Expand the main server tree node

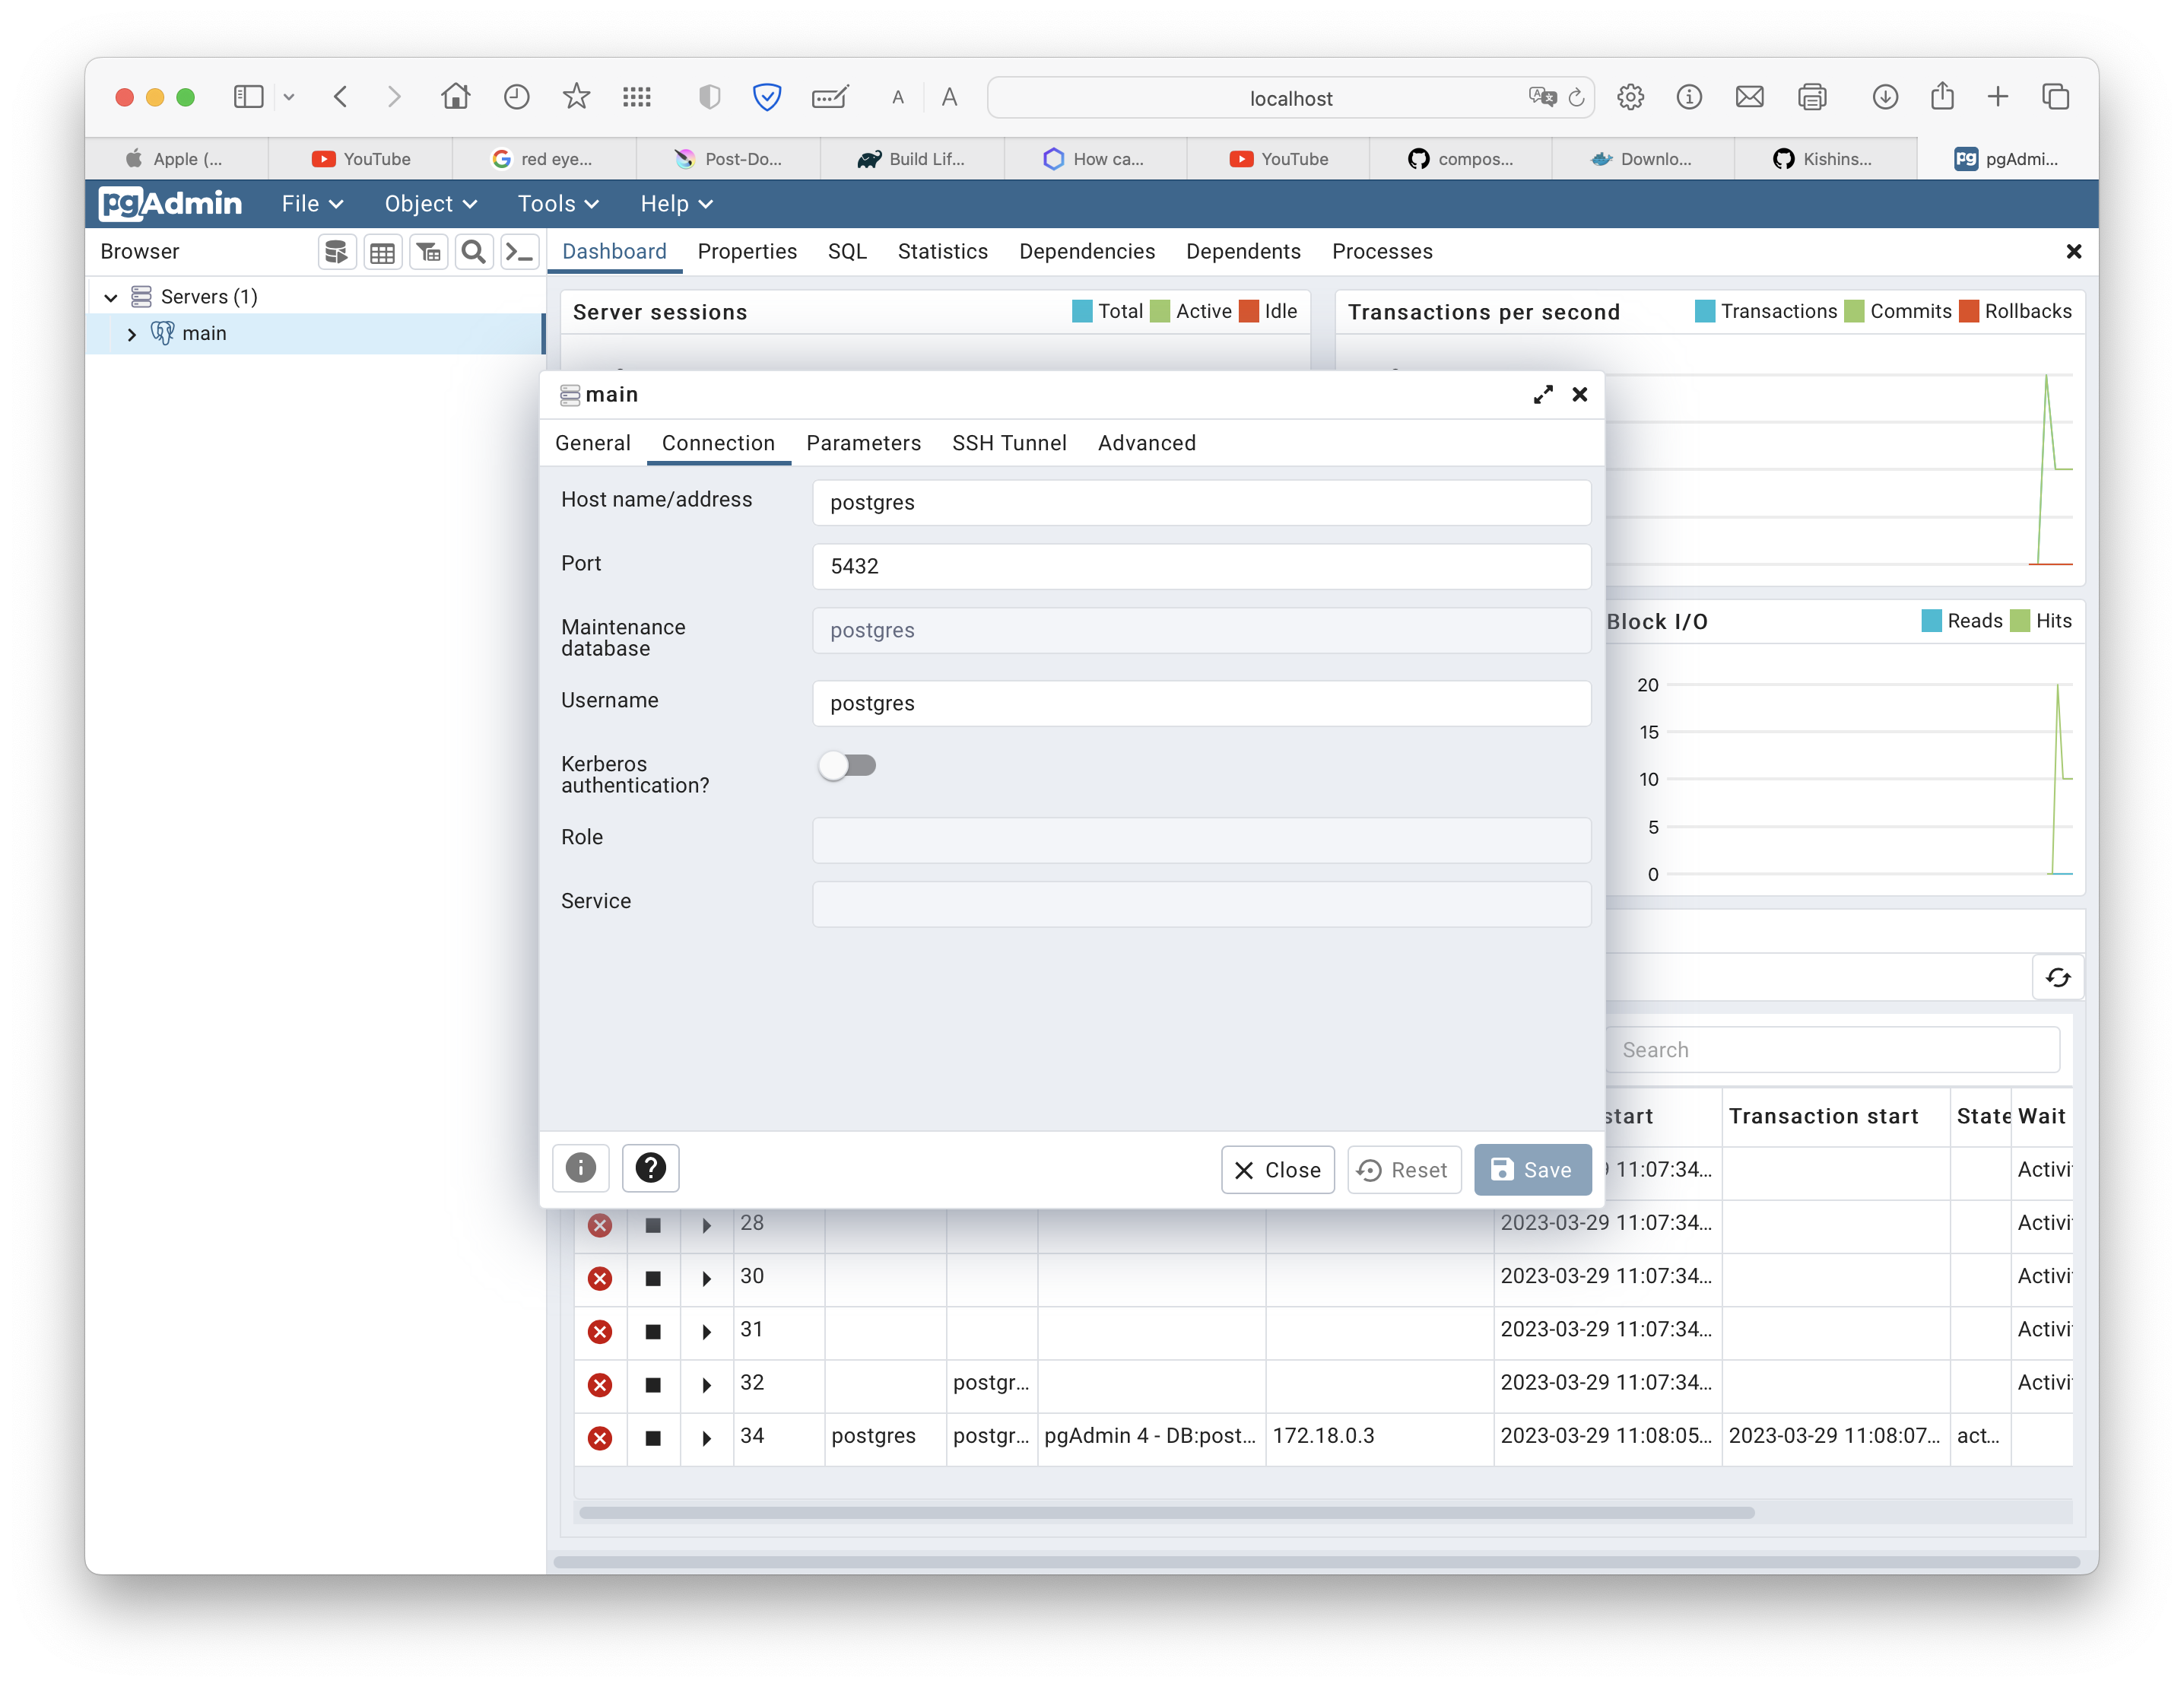[x=132, y=334]
